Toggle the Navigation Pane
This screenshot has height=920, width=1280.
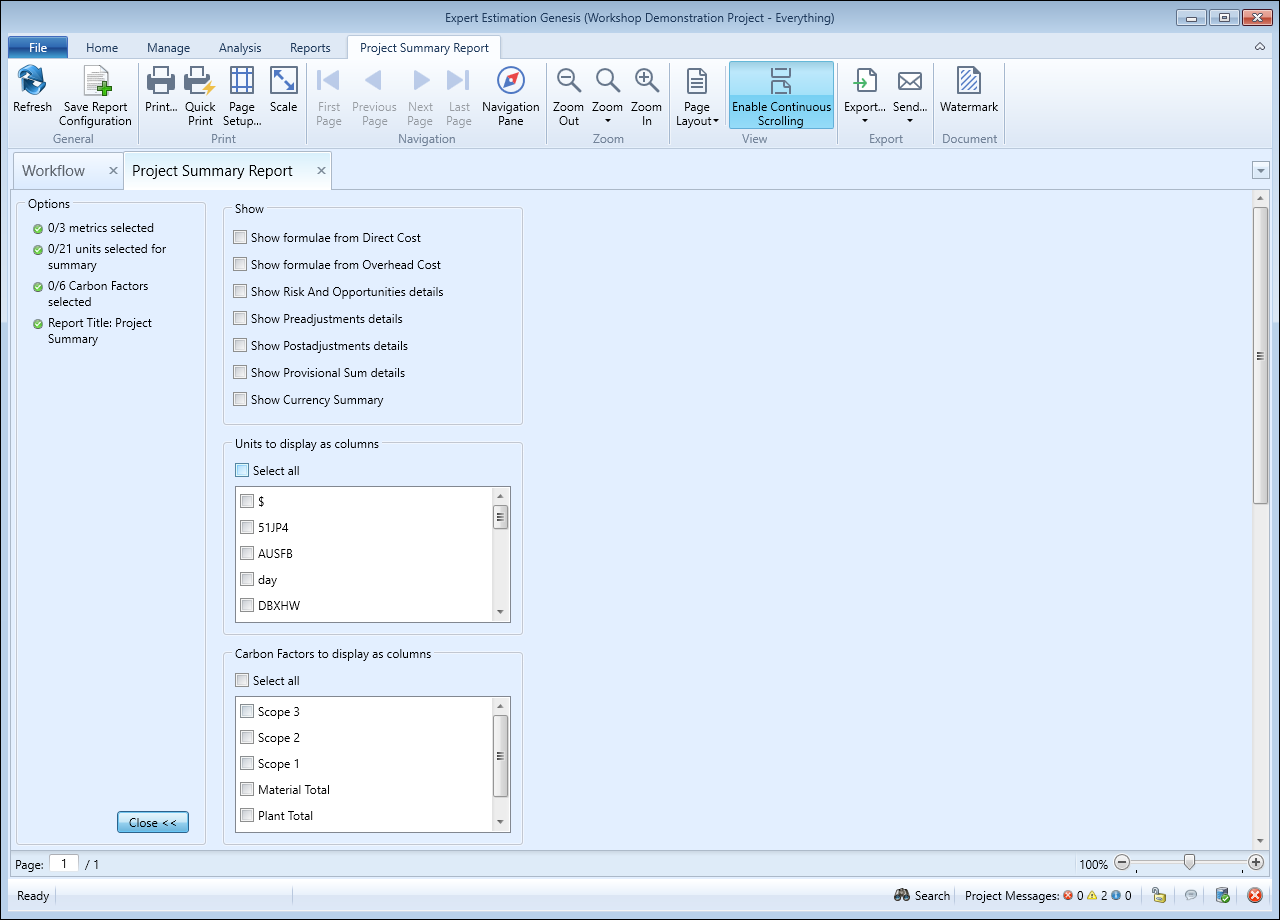(x=510, y=82)
